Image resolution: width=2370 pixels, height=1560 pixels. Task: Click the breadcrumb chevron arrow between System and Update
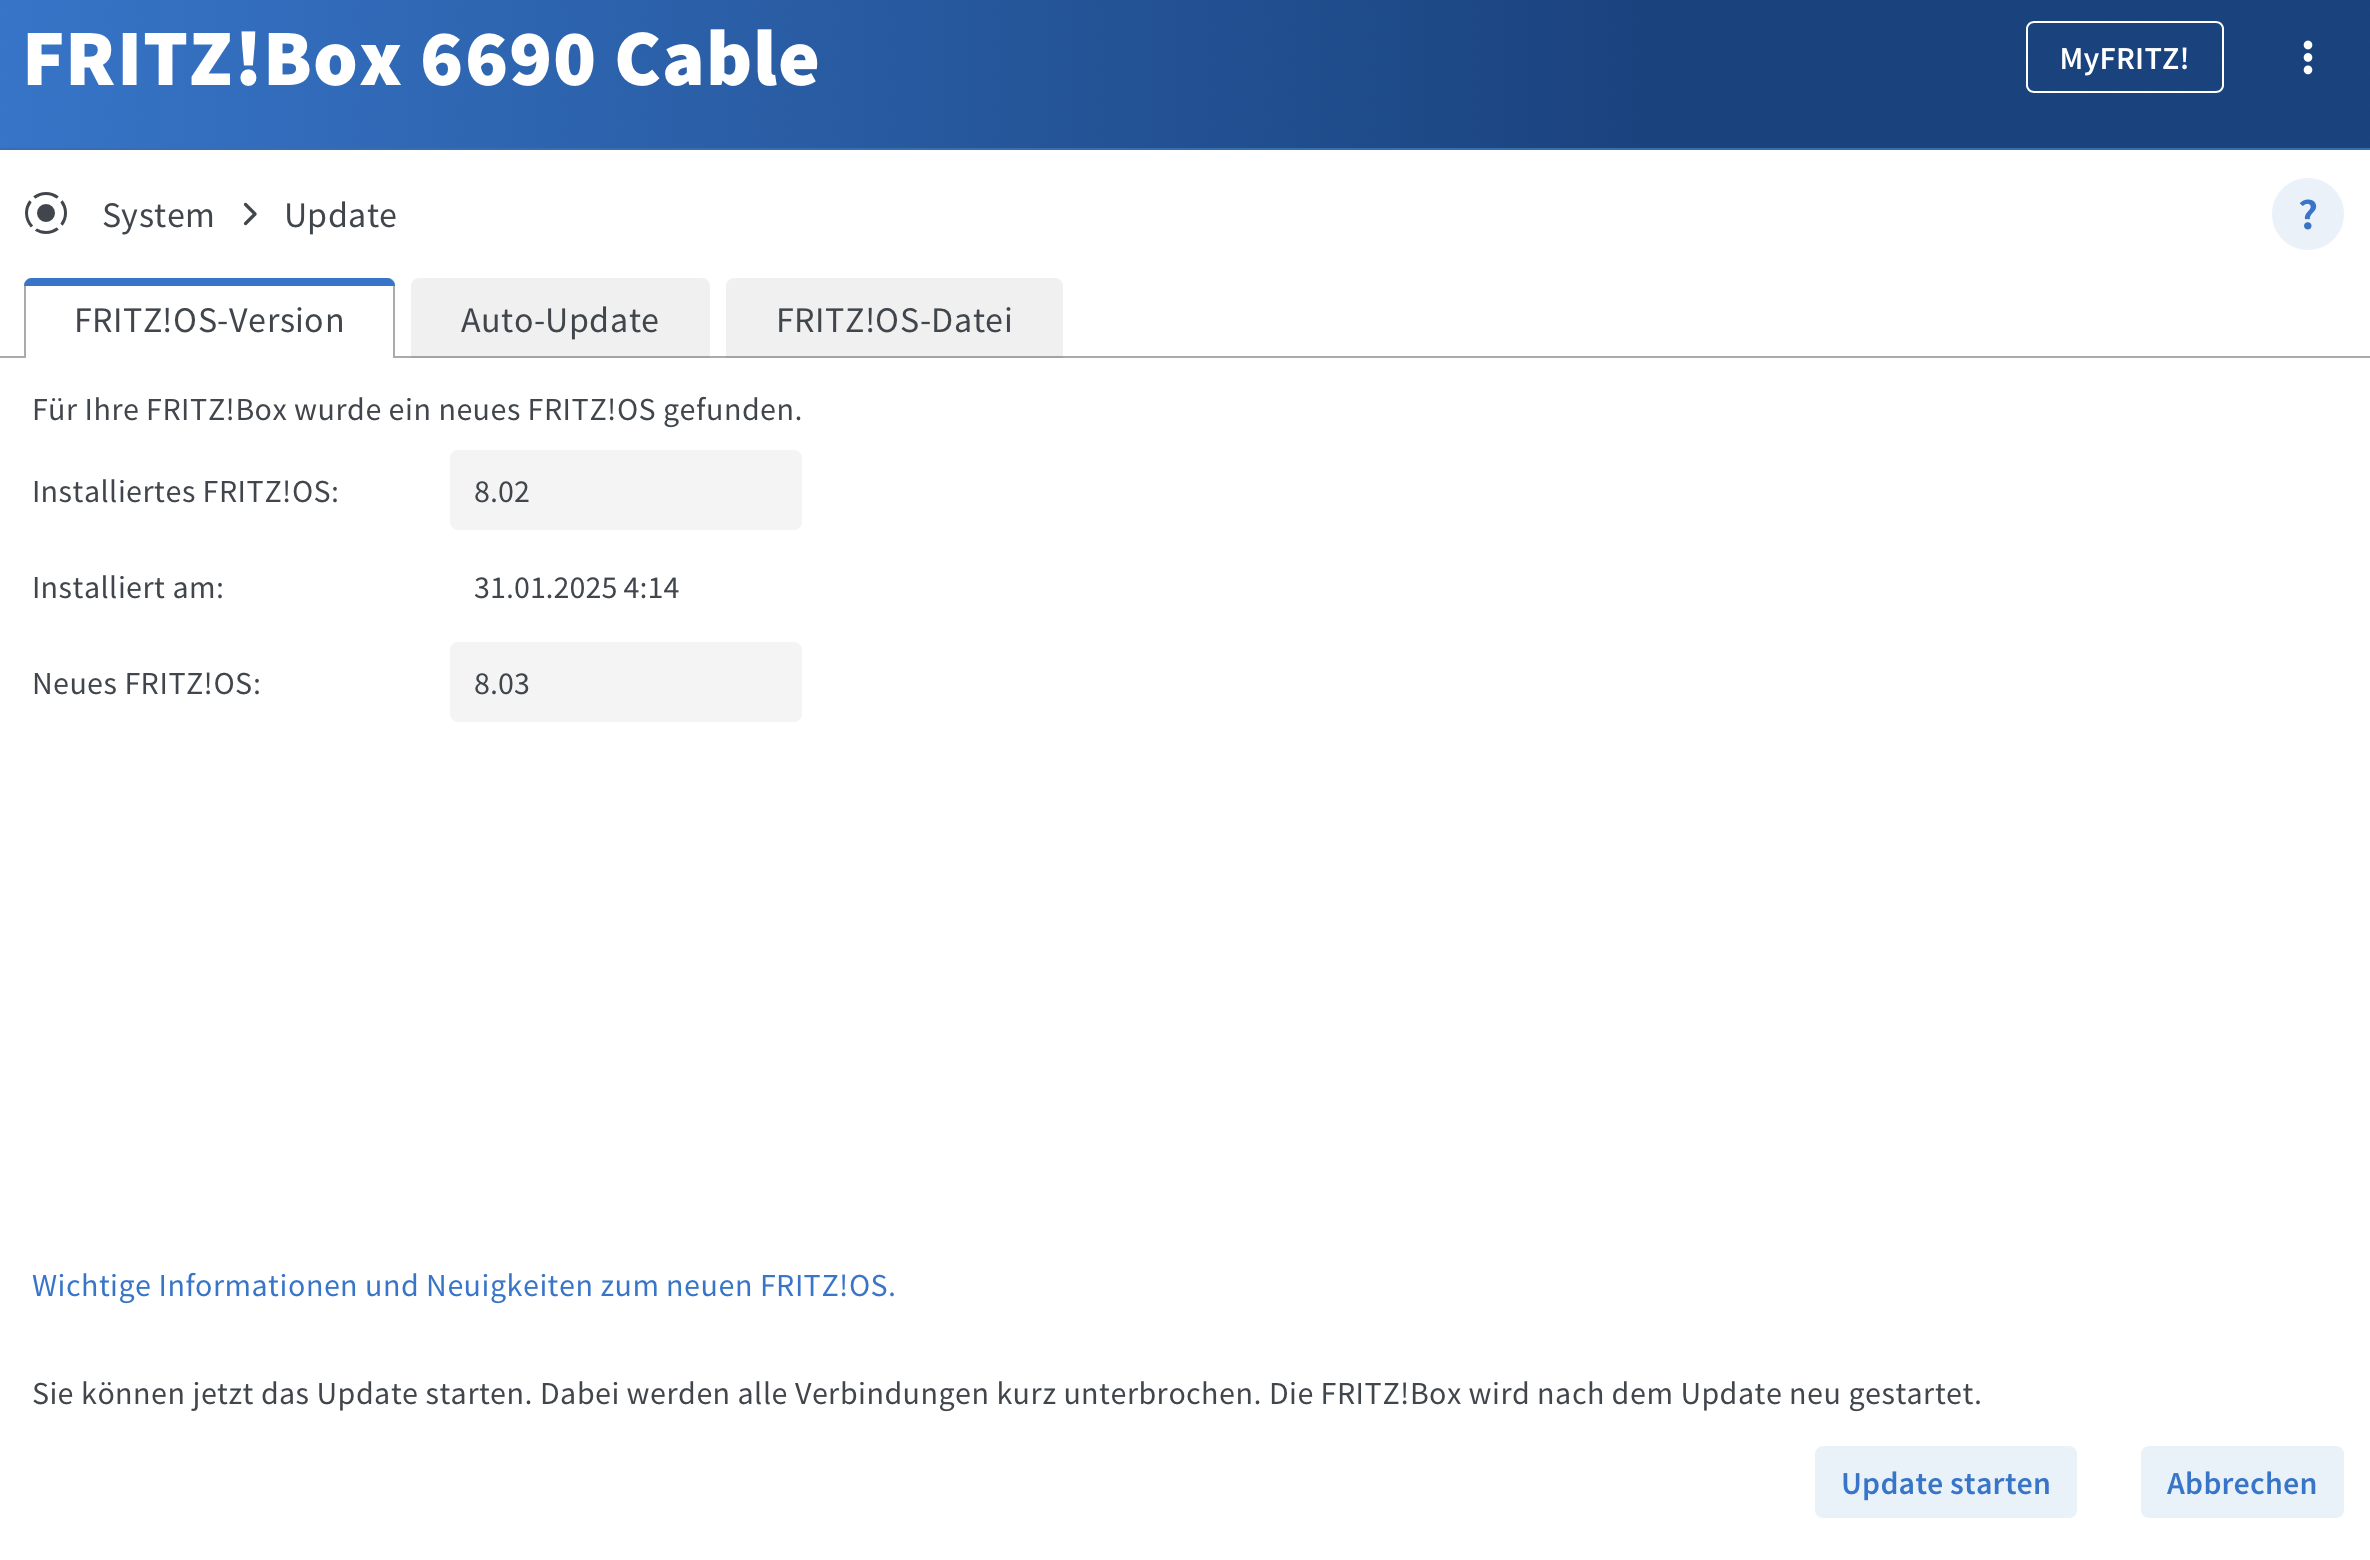pos(250,214)
